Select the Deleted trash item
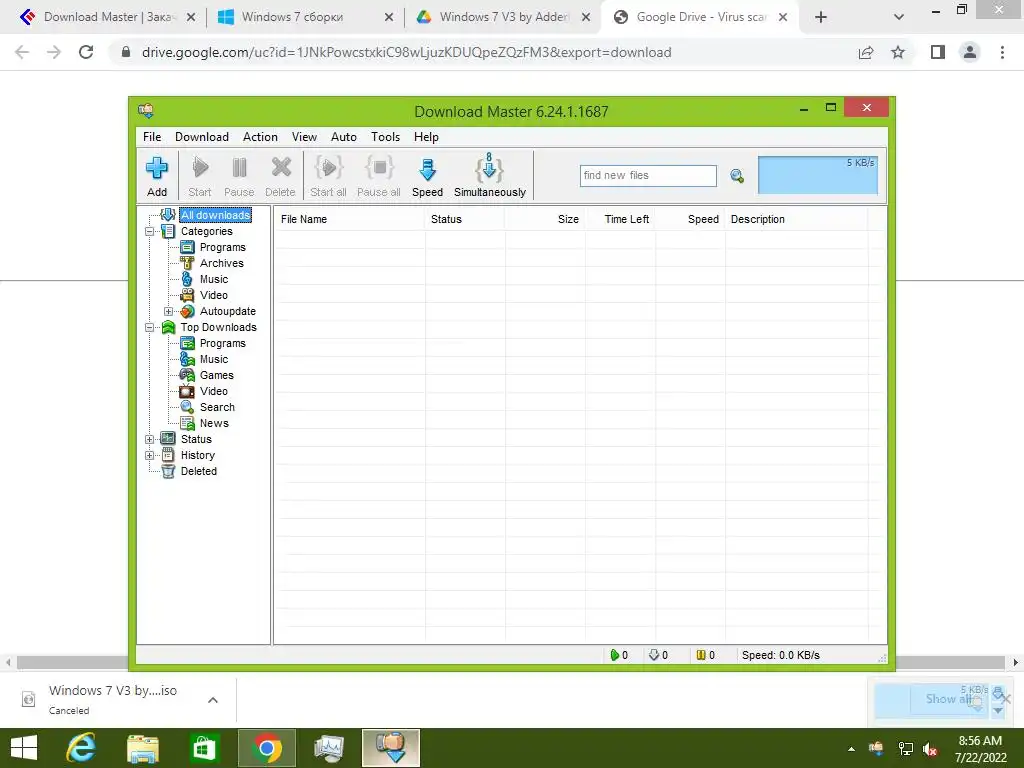 coord(199,471)
